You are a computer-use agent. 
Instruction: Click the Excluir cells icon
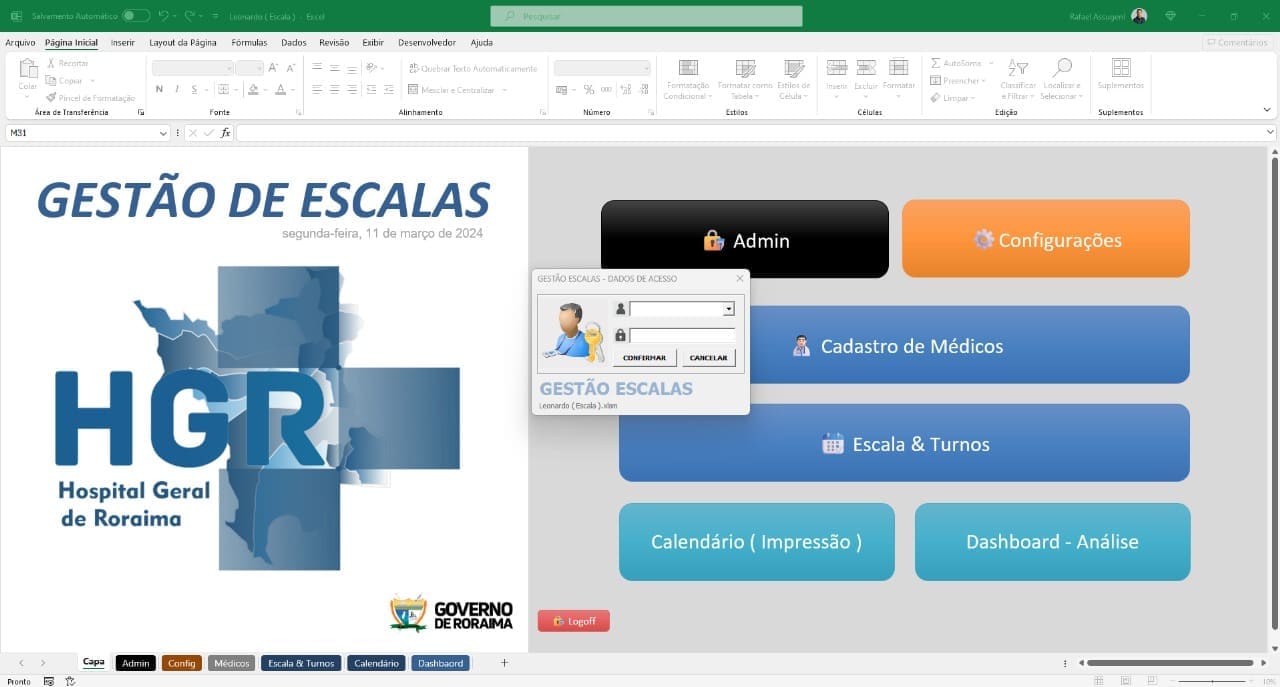(x=866, y=67)
